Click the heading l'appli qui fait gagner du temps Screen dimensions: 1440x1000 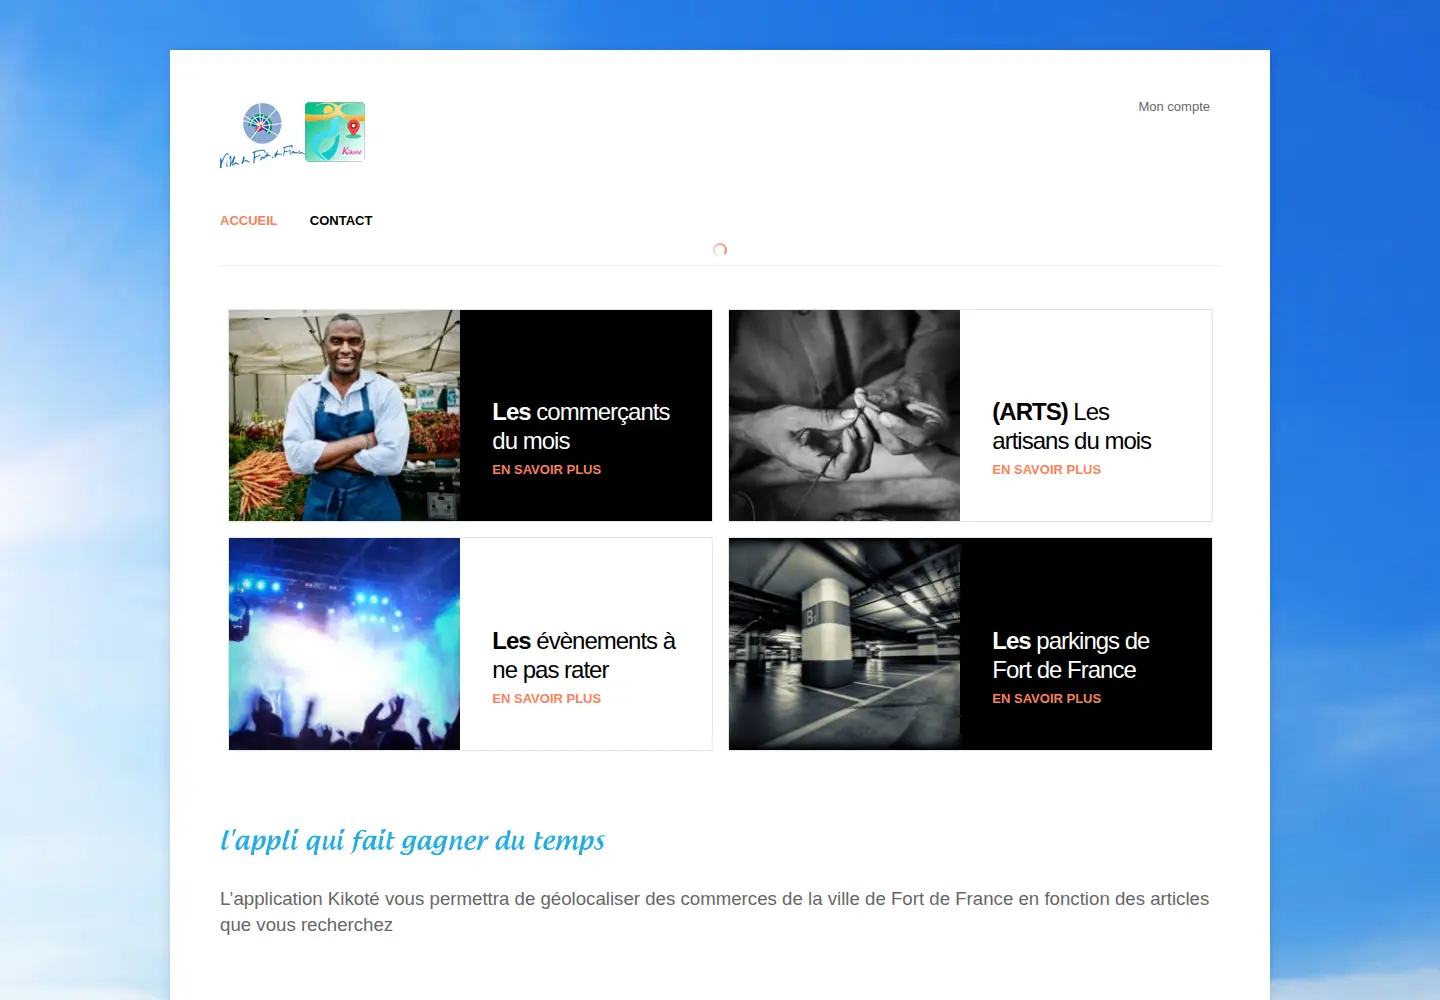tap(412, 841)
